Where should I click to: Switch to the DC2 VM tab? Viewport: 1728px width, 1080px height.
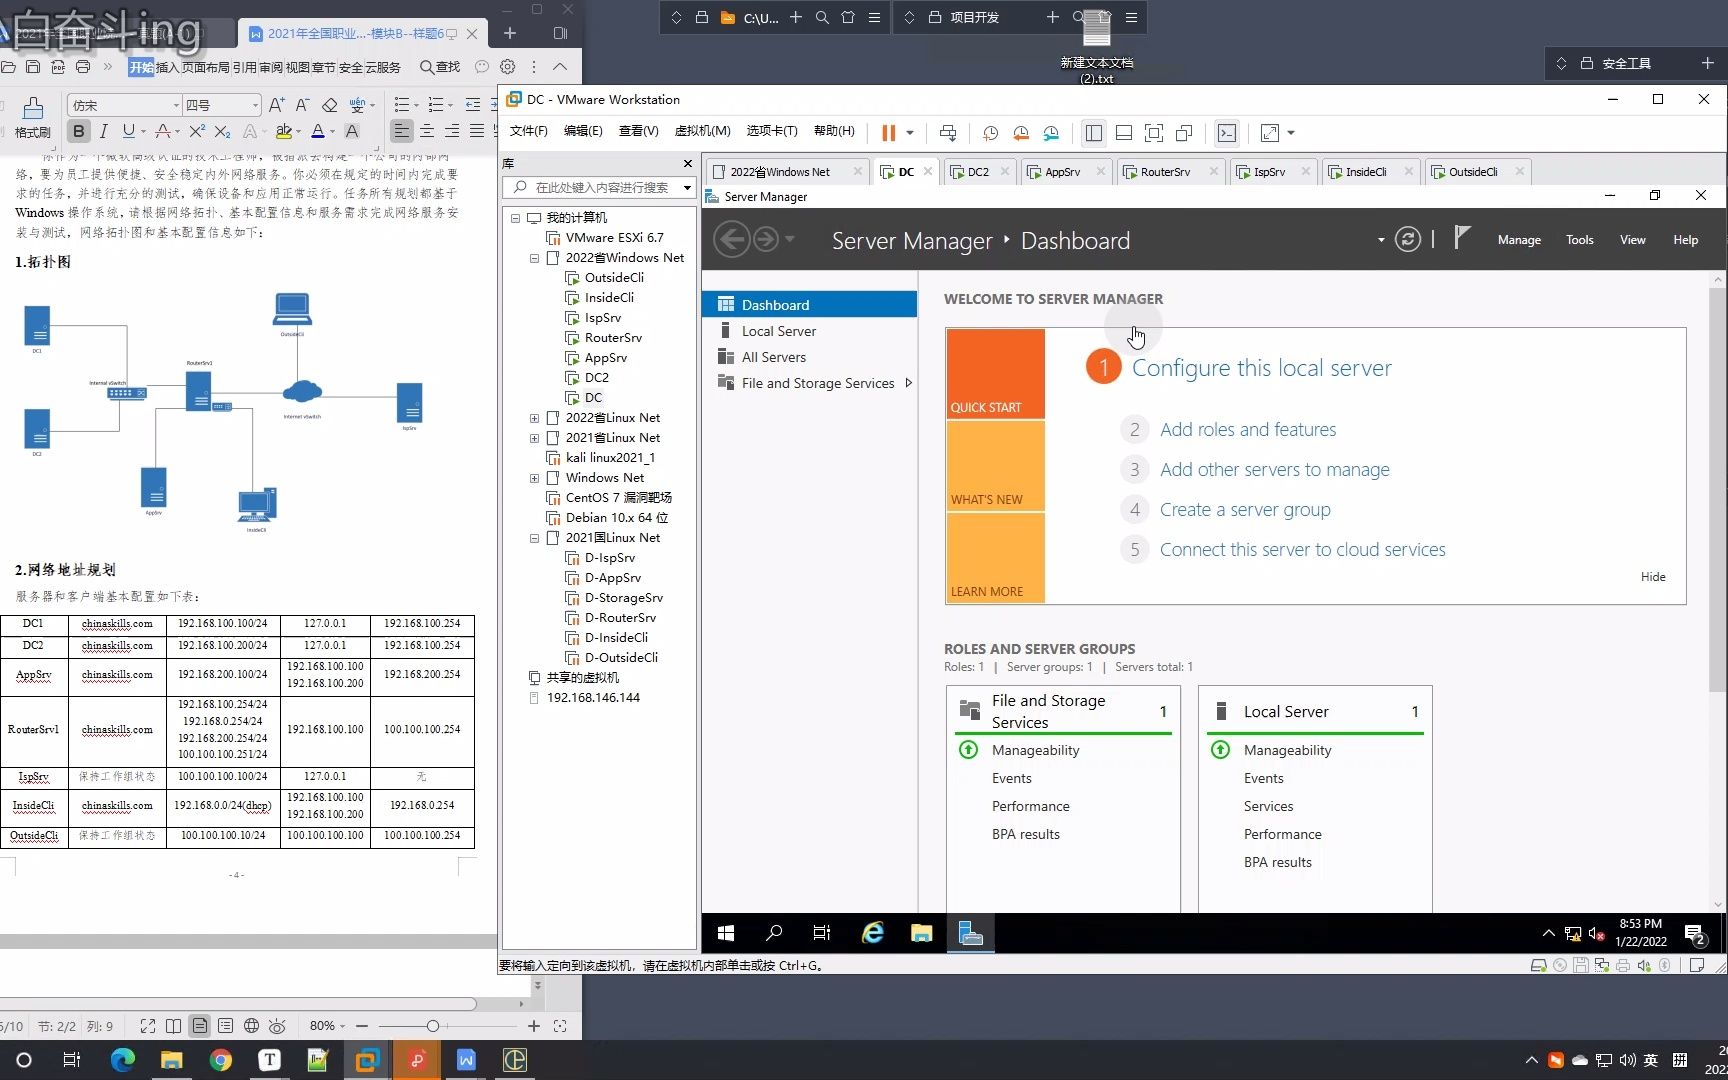978,172
